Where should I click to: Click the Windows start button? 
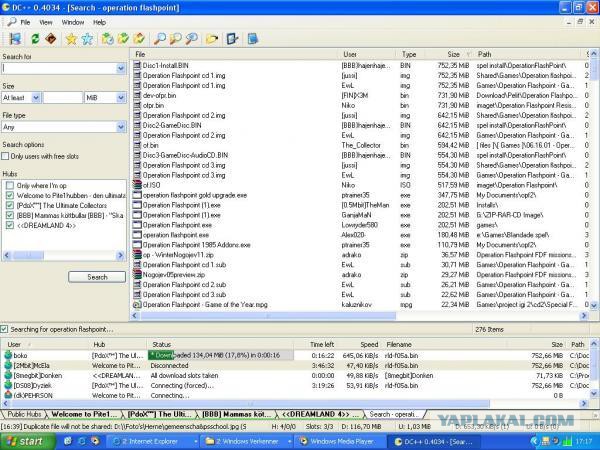click(27, 441)
